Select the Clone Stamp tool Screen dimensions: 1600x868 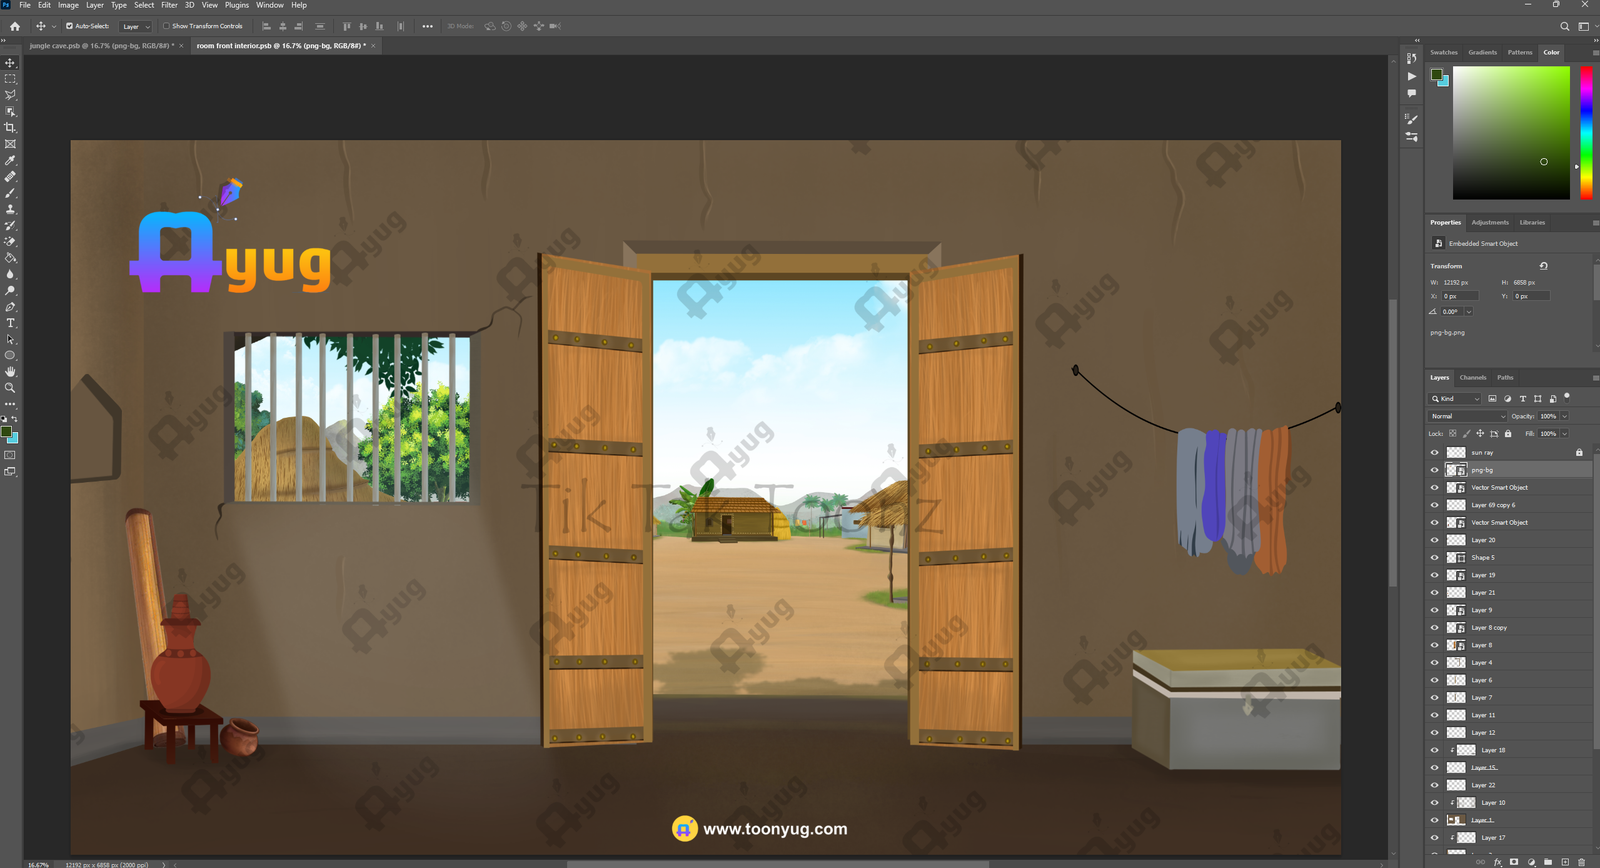click(11, 209)
